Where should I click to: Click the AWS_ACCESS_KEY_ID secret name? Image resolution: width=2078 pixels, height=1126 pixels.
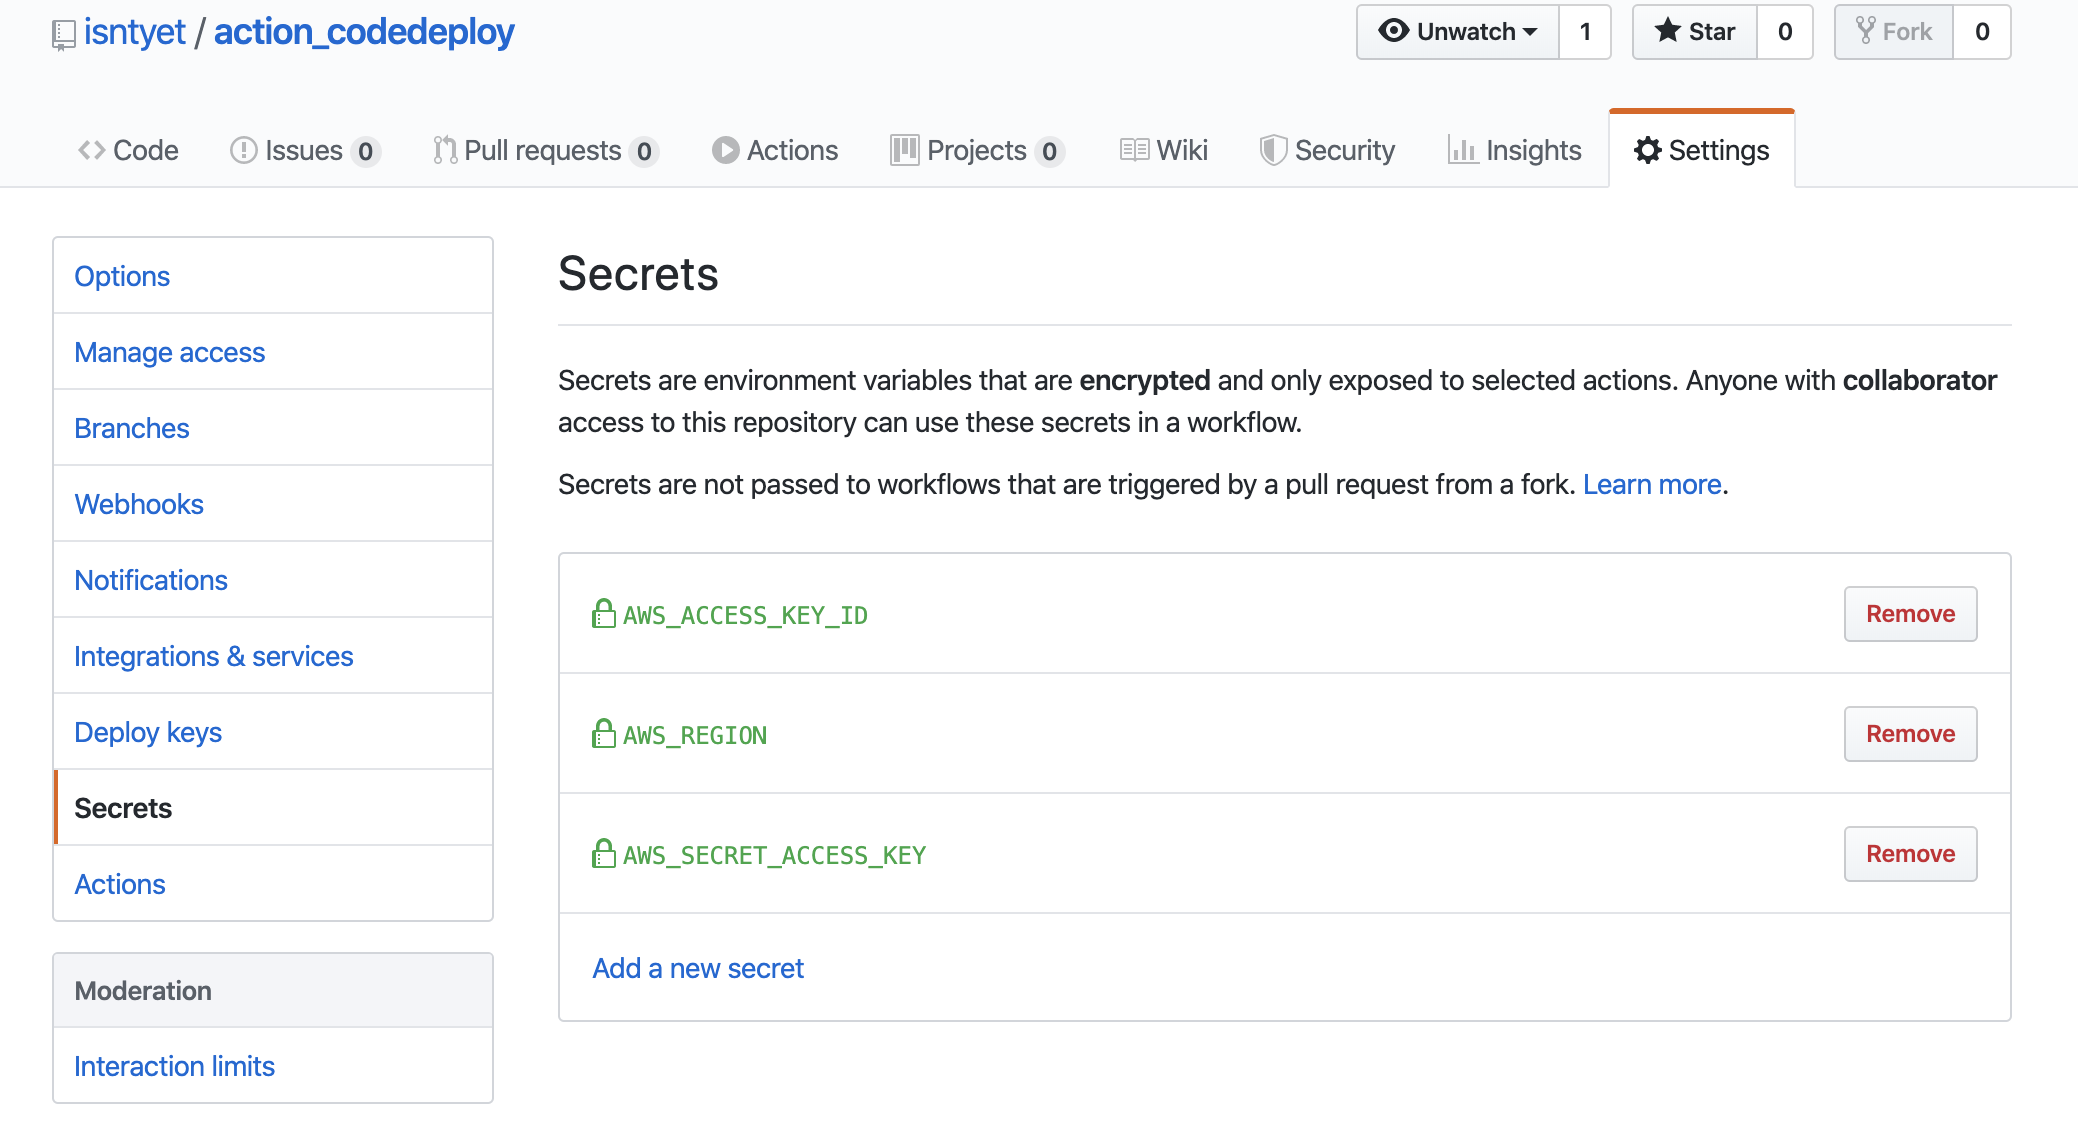pos(745,615)
